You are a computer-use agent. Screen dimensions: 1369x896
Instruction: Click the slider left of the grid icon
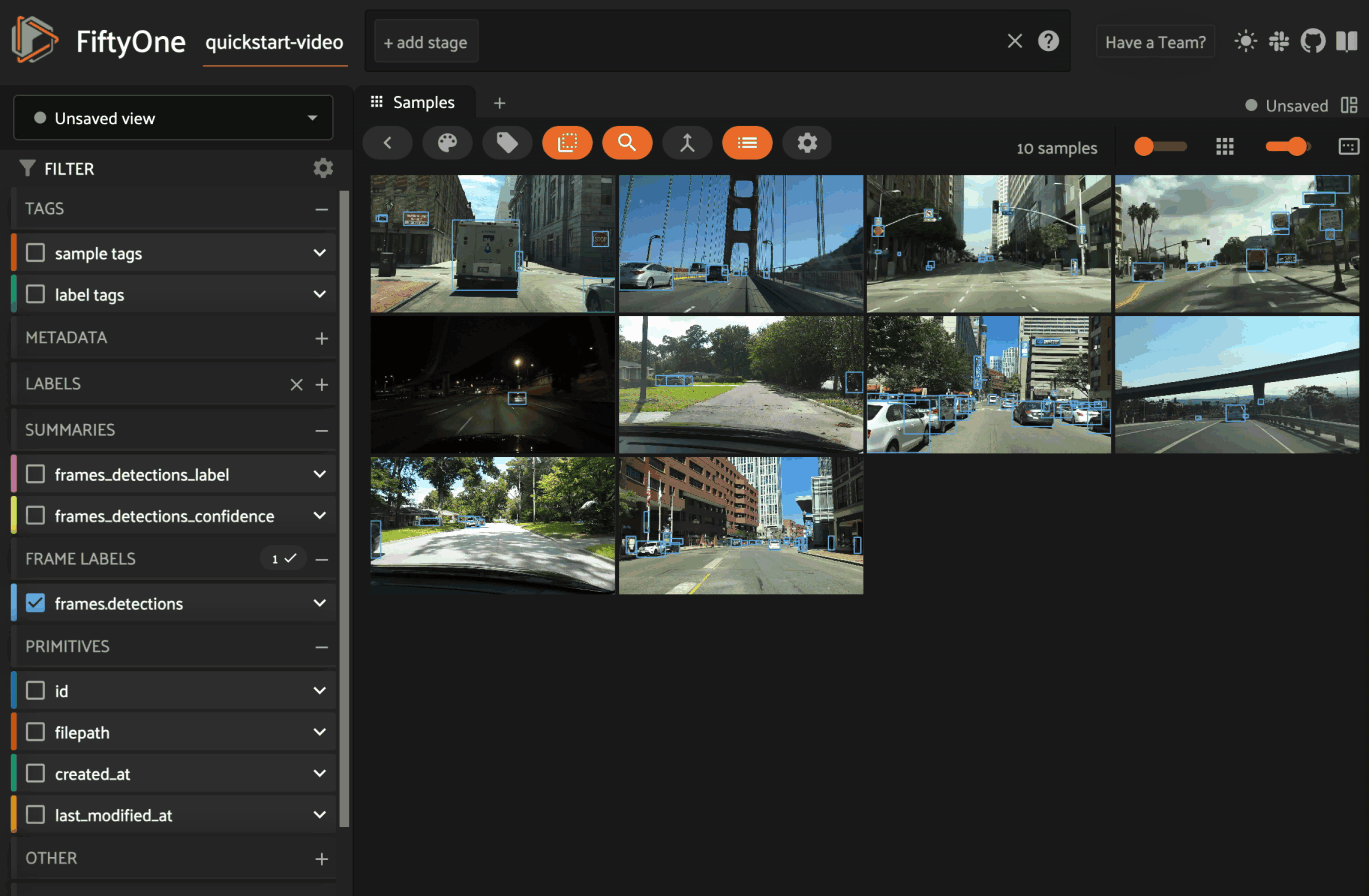[x=1160, y=147]
